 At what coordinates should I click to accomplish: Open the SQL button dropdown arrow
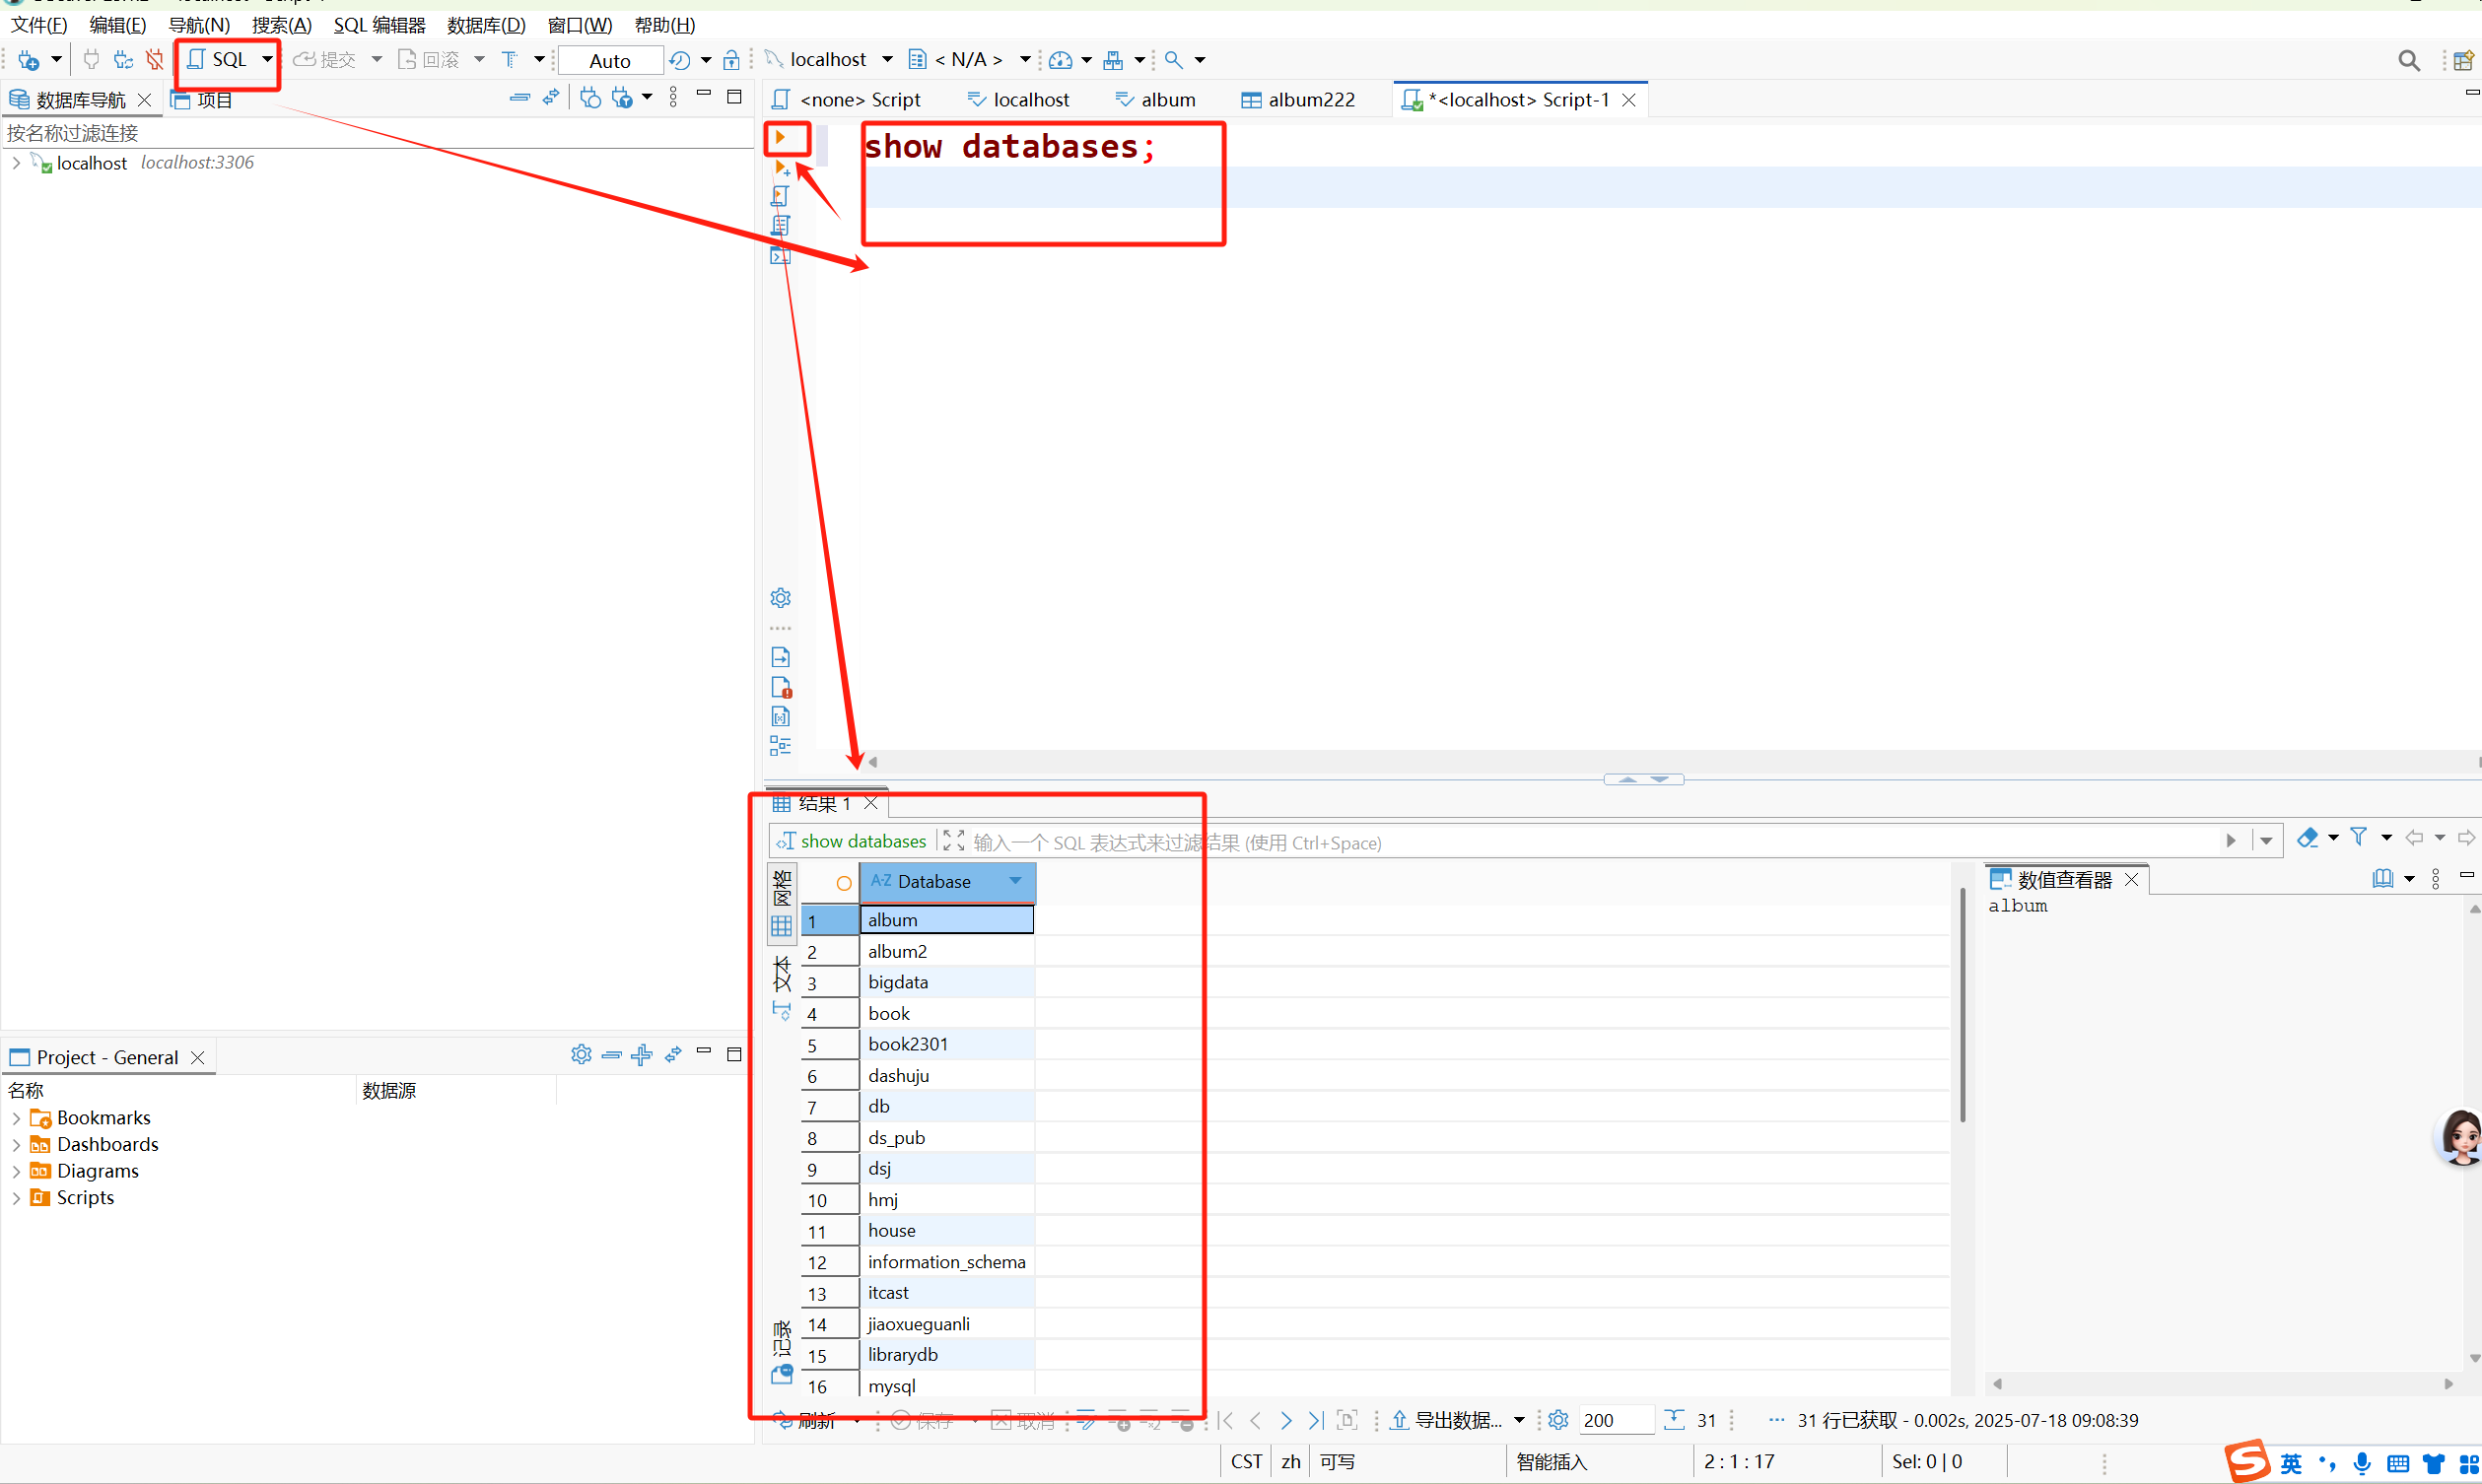pos(266,60)
